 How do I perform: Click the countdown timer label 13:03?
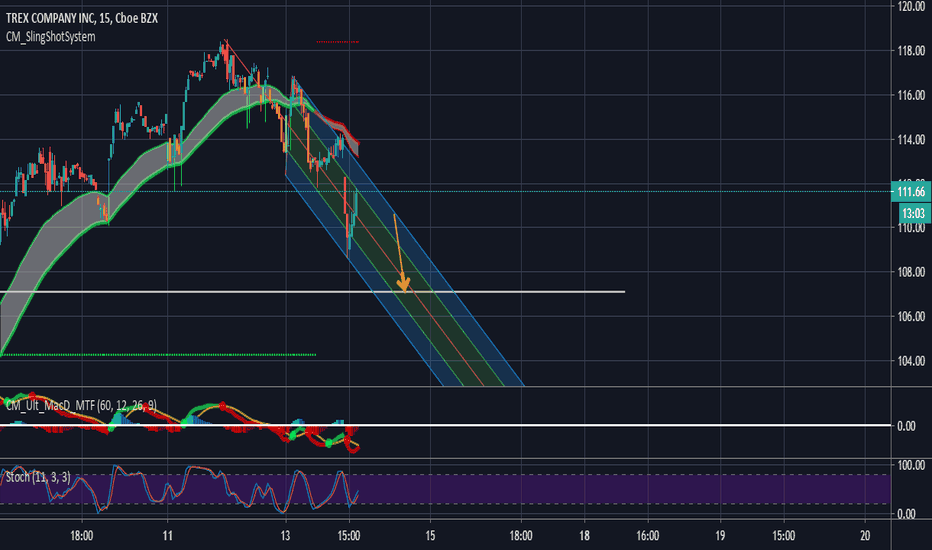pos(913,213)
